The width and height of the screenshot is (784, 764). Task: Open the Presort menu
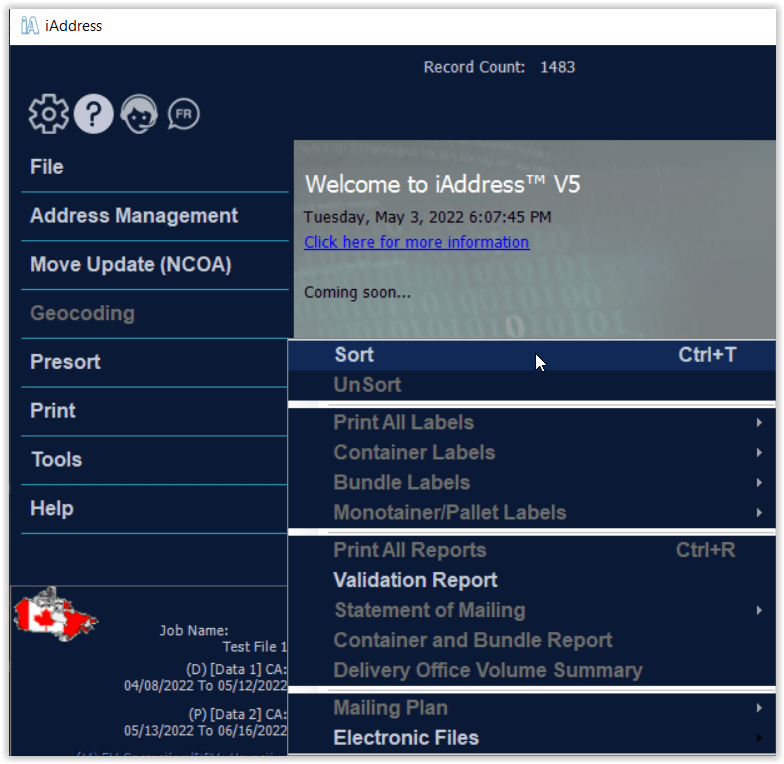click(65, 362)
